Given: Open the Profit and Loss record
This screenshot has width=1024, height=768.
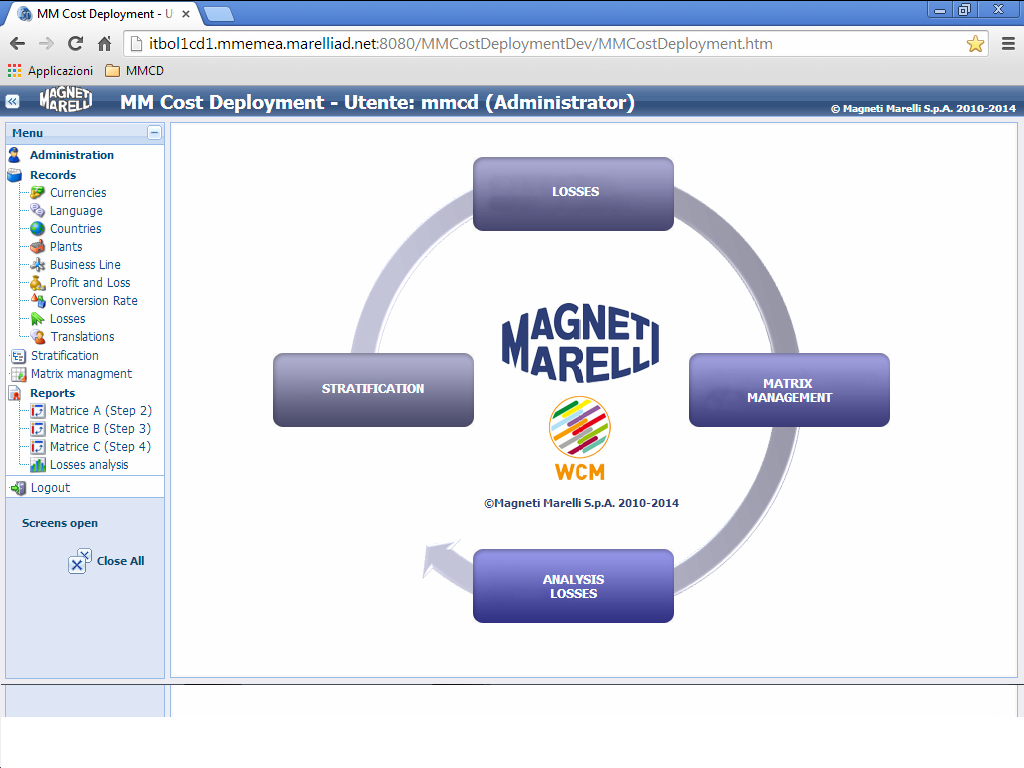Looking at the screenshot, I should coord(90,283).
